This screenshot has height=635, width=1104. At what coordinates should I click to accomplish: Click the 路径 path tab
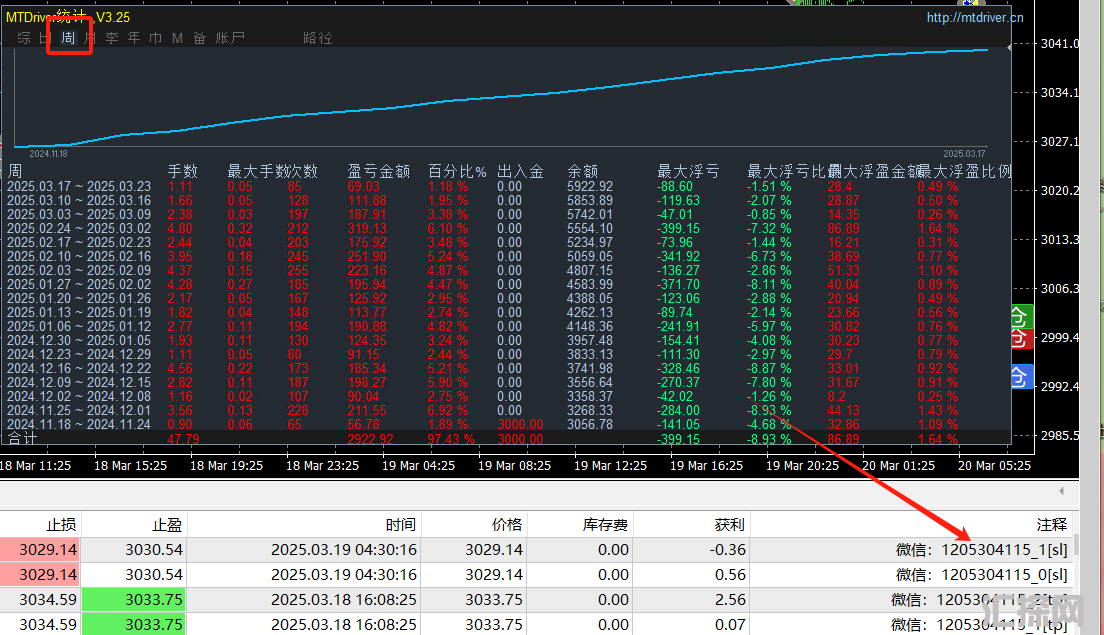pyautogui.click(x=317, y=38)
